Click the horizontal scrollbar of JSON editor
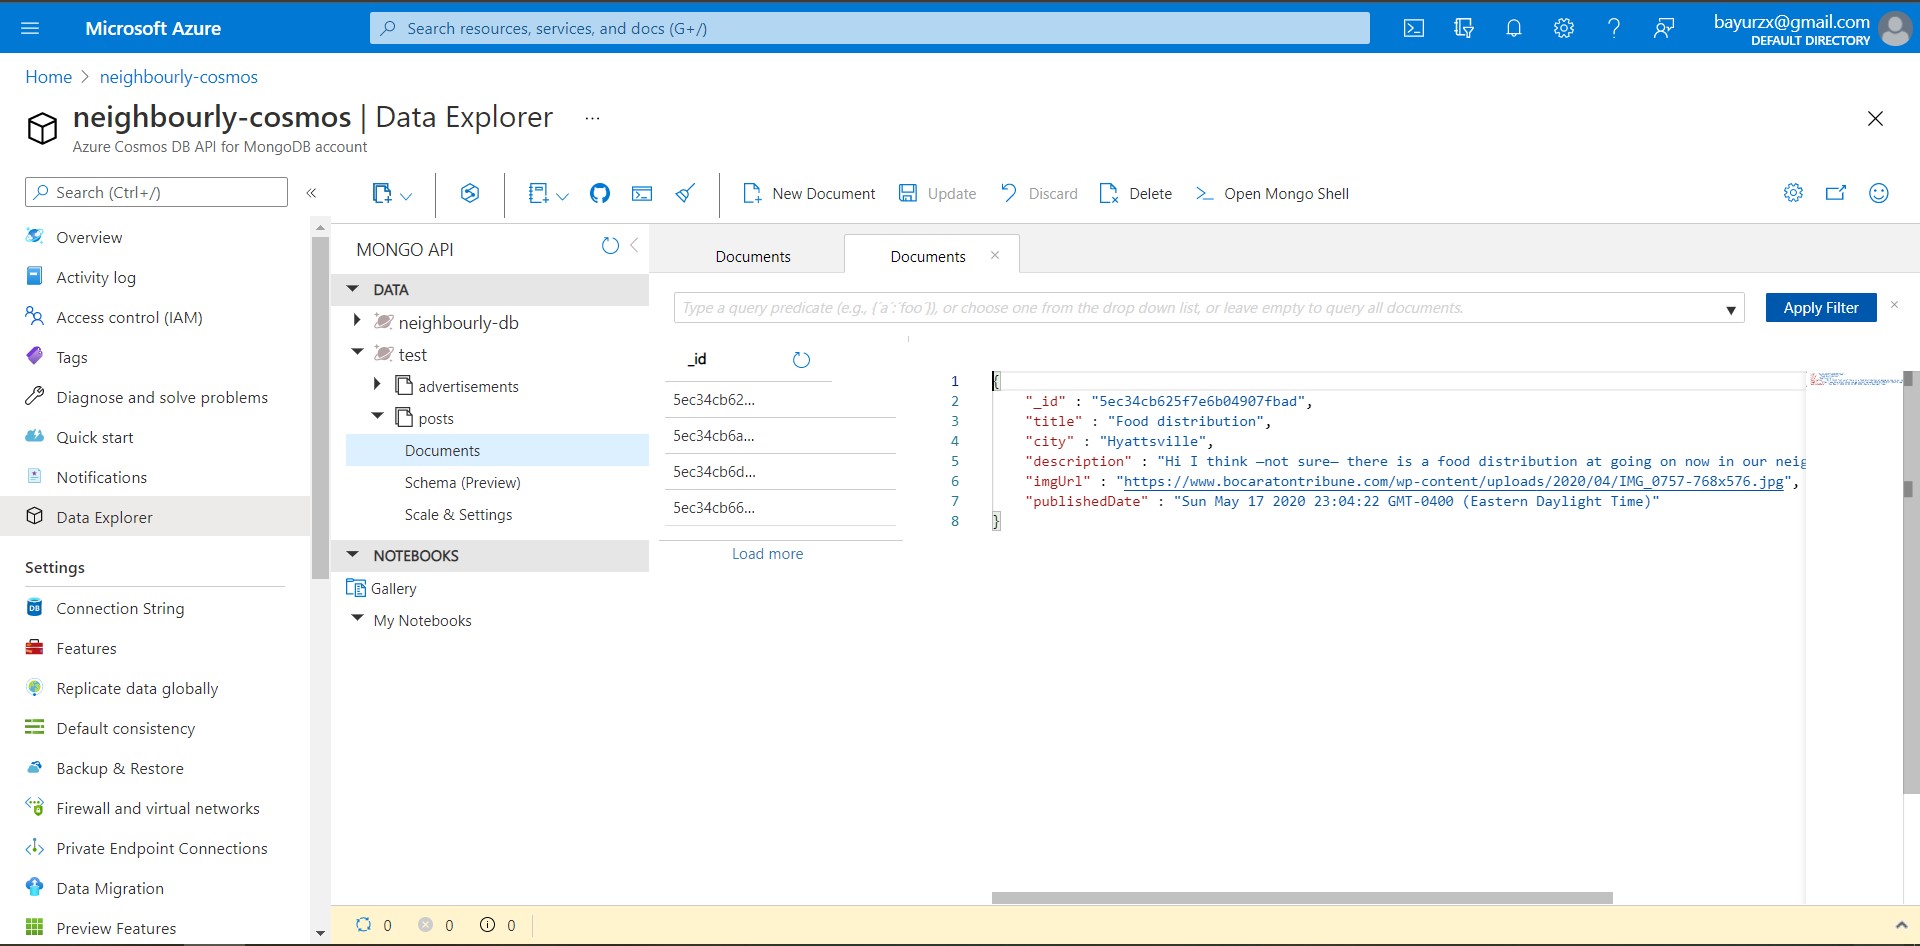The image size is (1920, 946). click(x=1302, y=897)
